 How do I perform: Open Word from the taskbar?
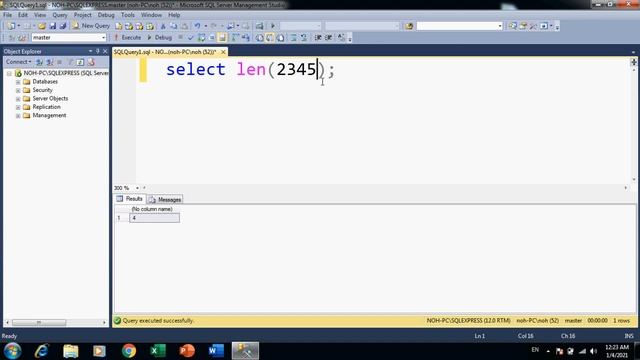(x=216, y=351)
